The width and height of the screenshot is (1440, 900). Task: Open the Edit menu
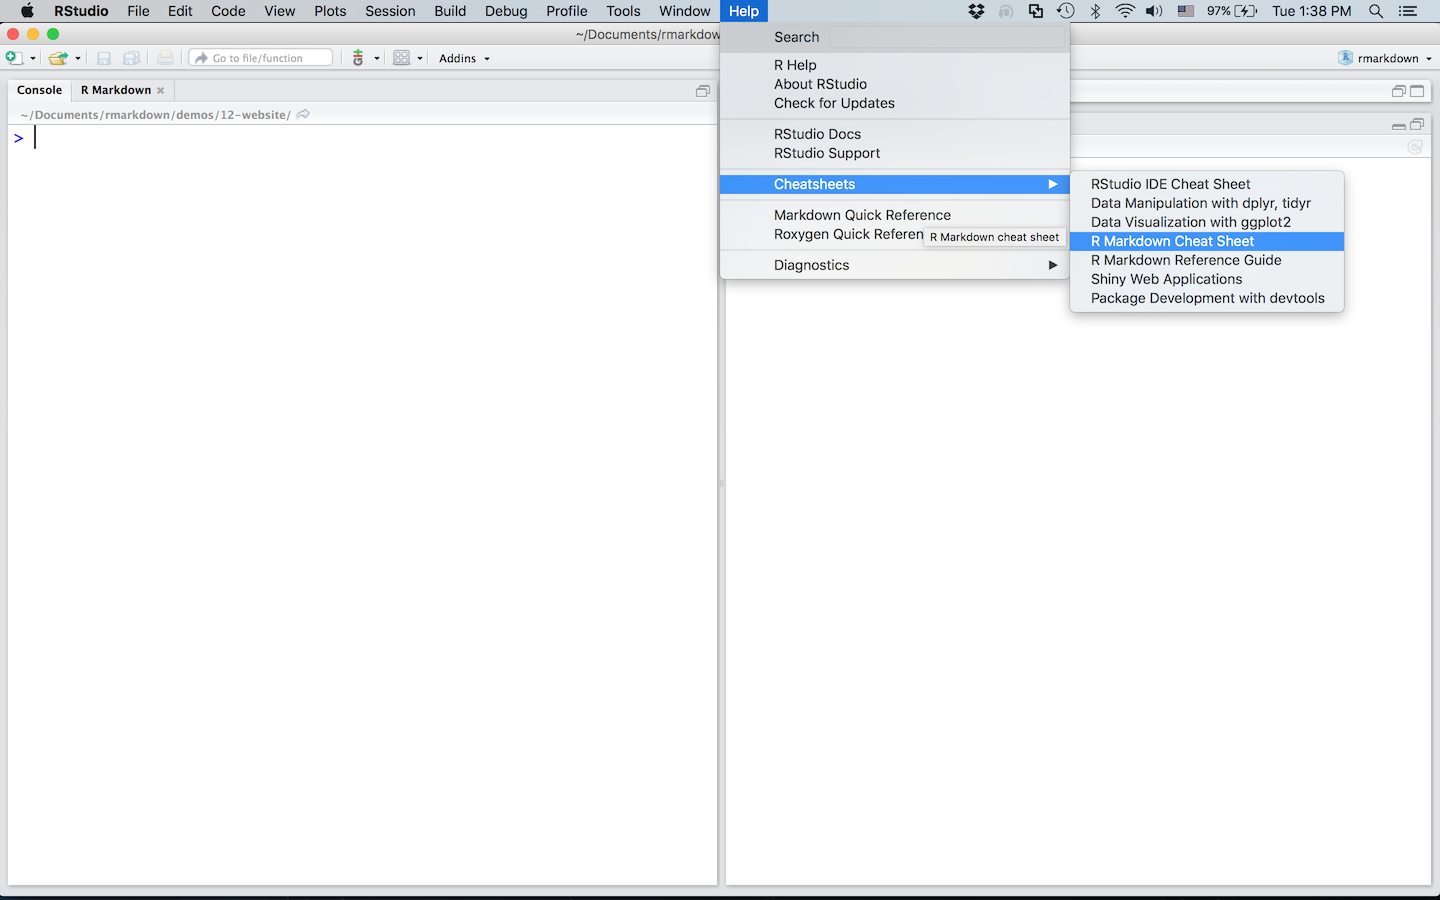pos(180,11)
